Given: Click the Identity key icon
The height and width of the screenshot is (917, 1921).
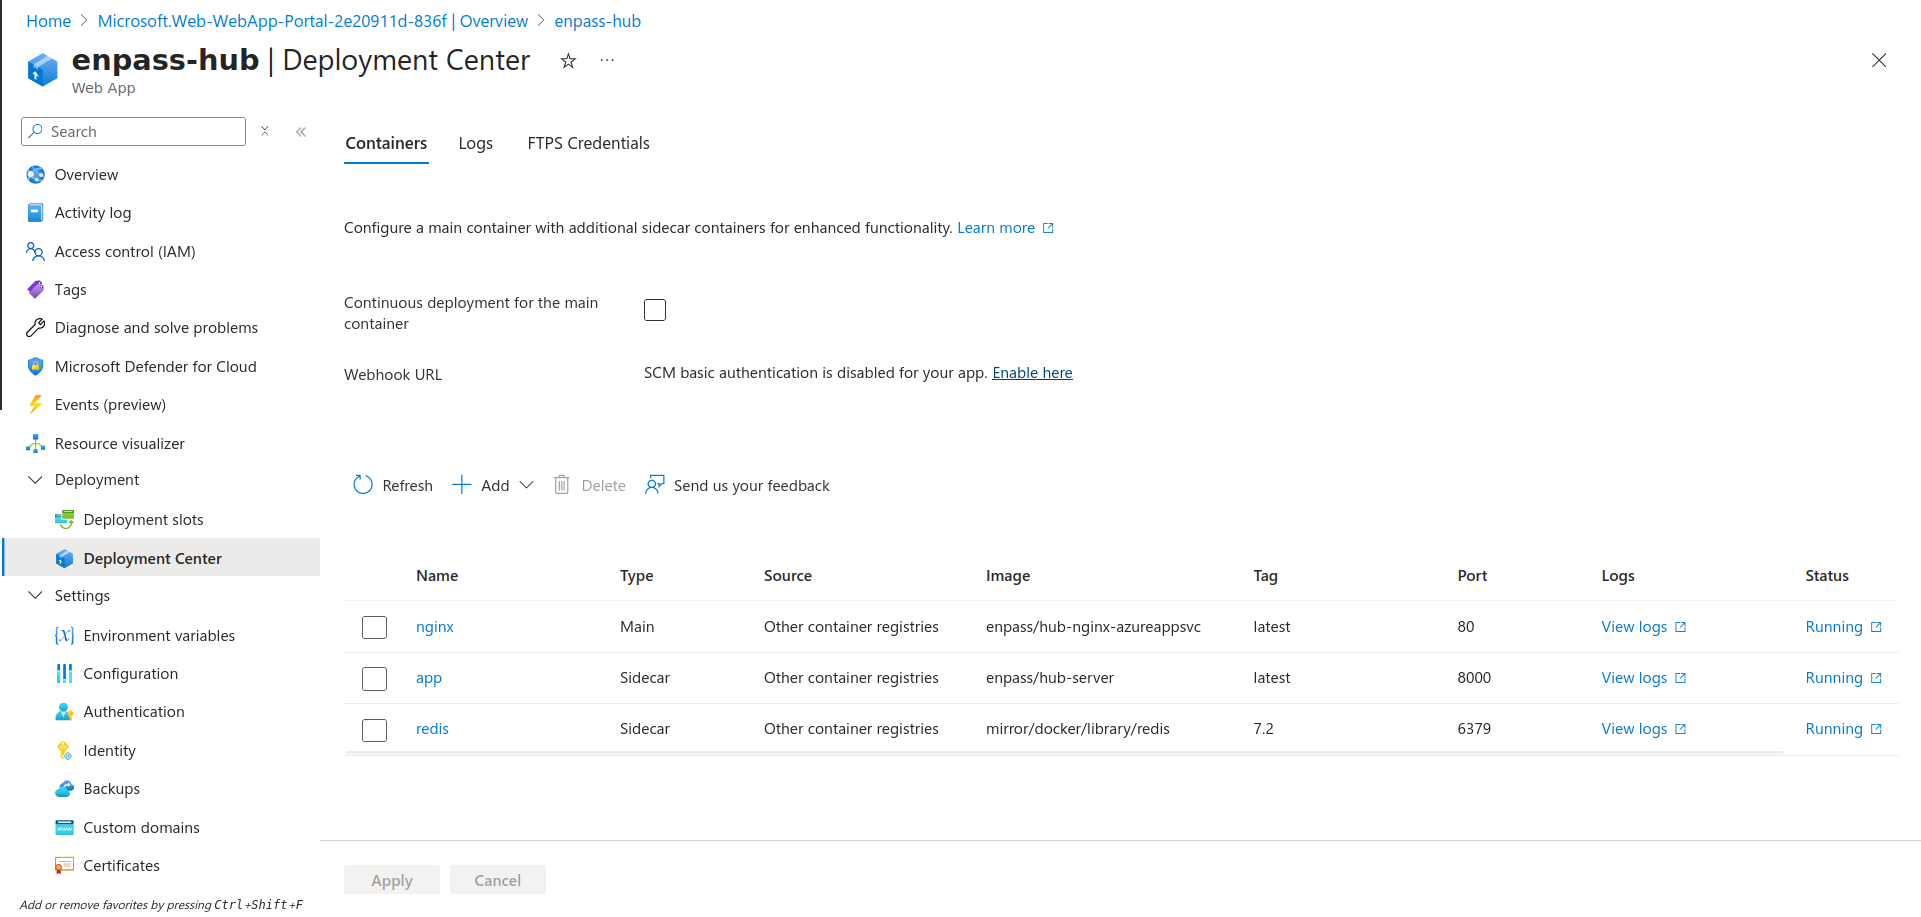Looking at the screenshot, I should pyautogui.click(x=65, y=751).
